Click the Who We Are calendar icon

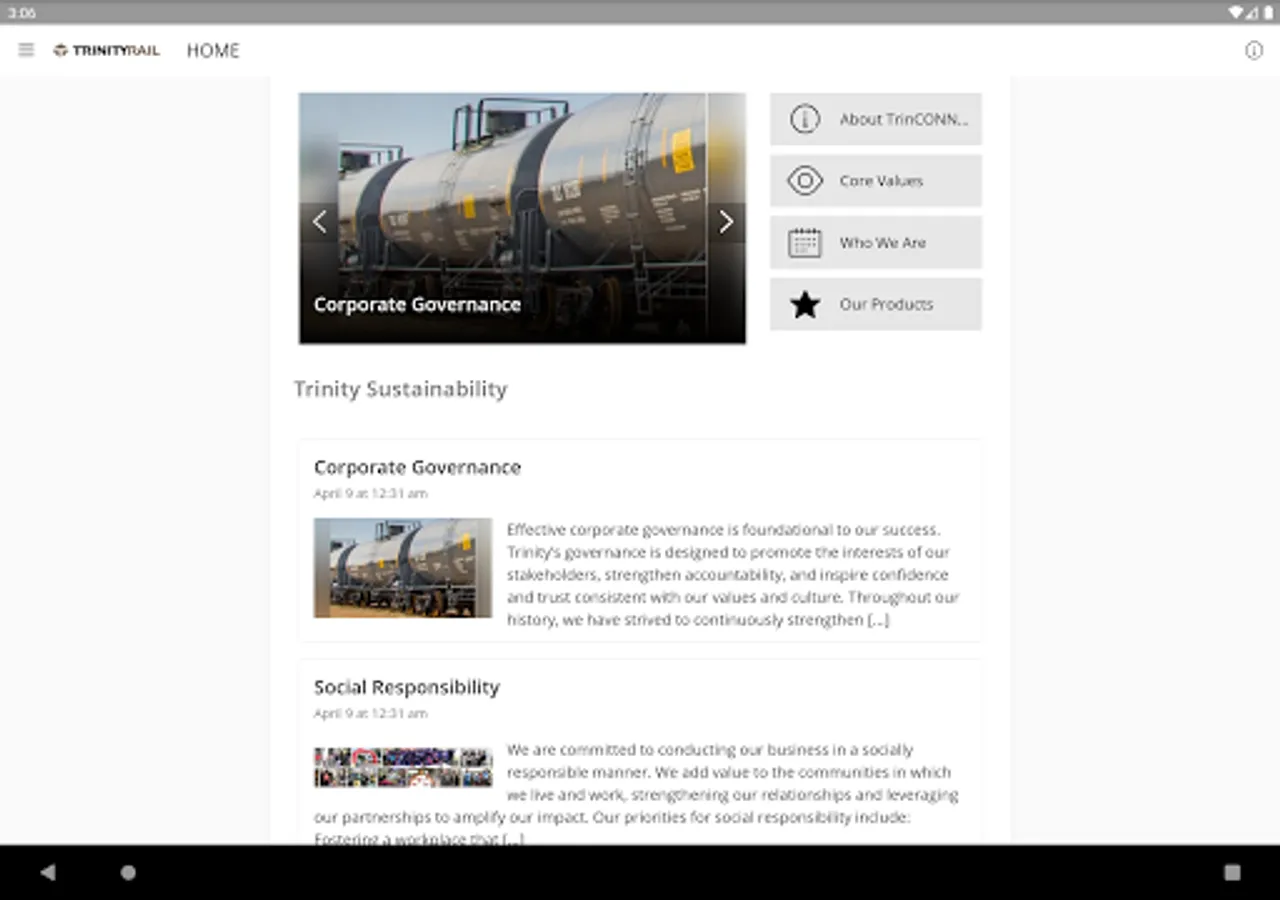click(x=805, y=243)
